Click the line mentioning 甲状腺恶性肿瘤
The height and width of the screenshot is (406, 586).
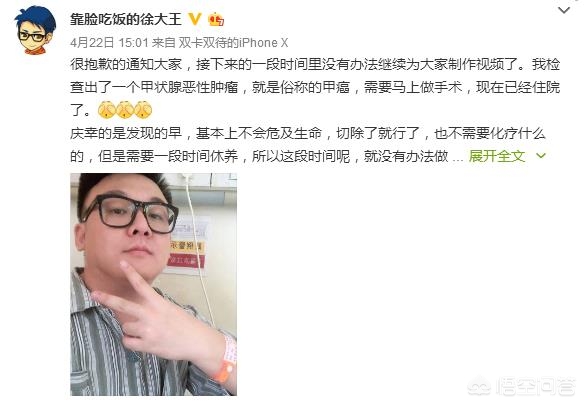(315, 87)
